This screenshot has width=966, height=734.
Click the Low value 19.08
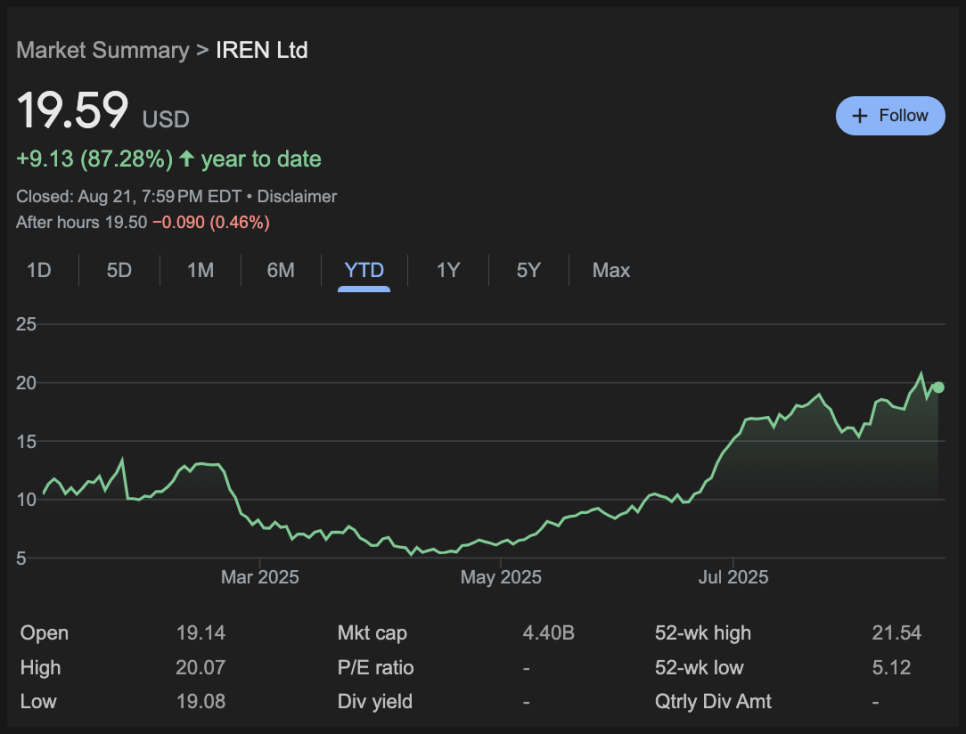click(201, 701)
